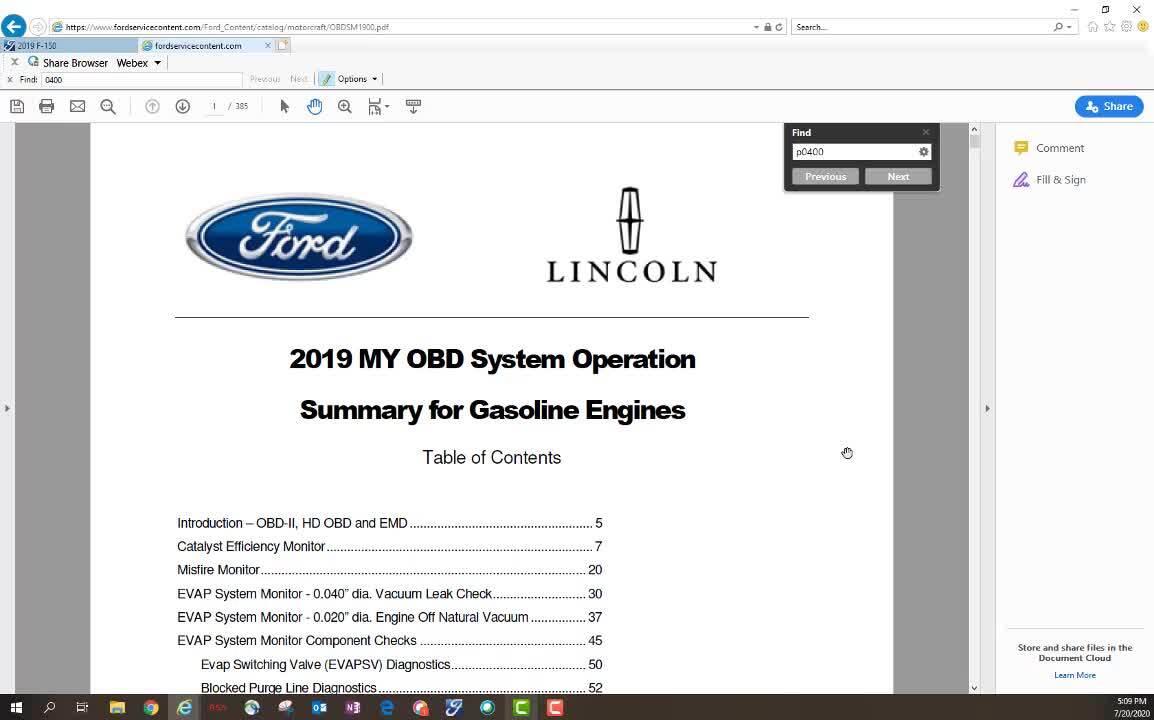Open Introduction – OBD-II contents entry
The width and height of the screenshot is (1154, 720).
tap(389, 523)
